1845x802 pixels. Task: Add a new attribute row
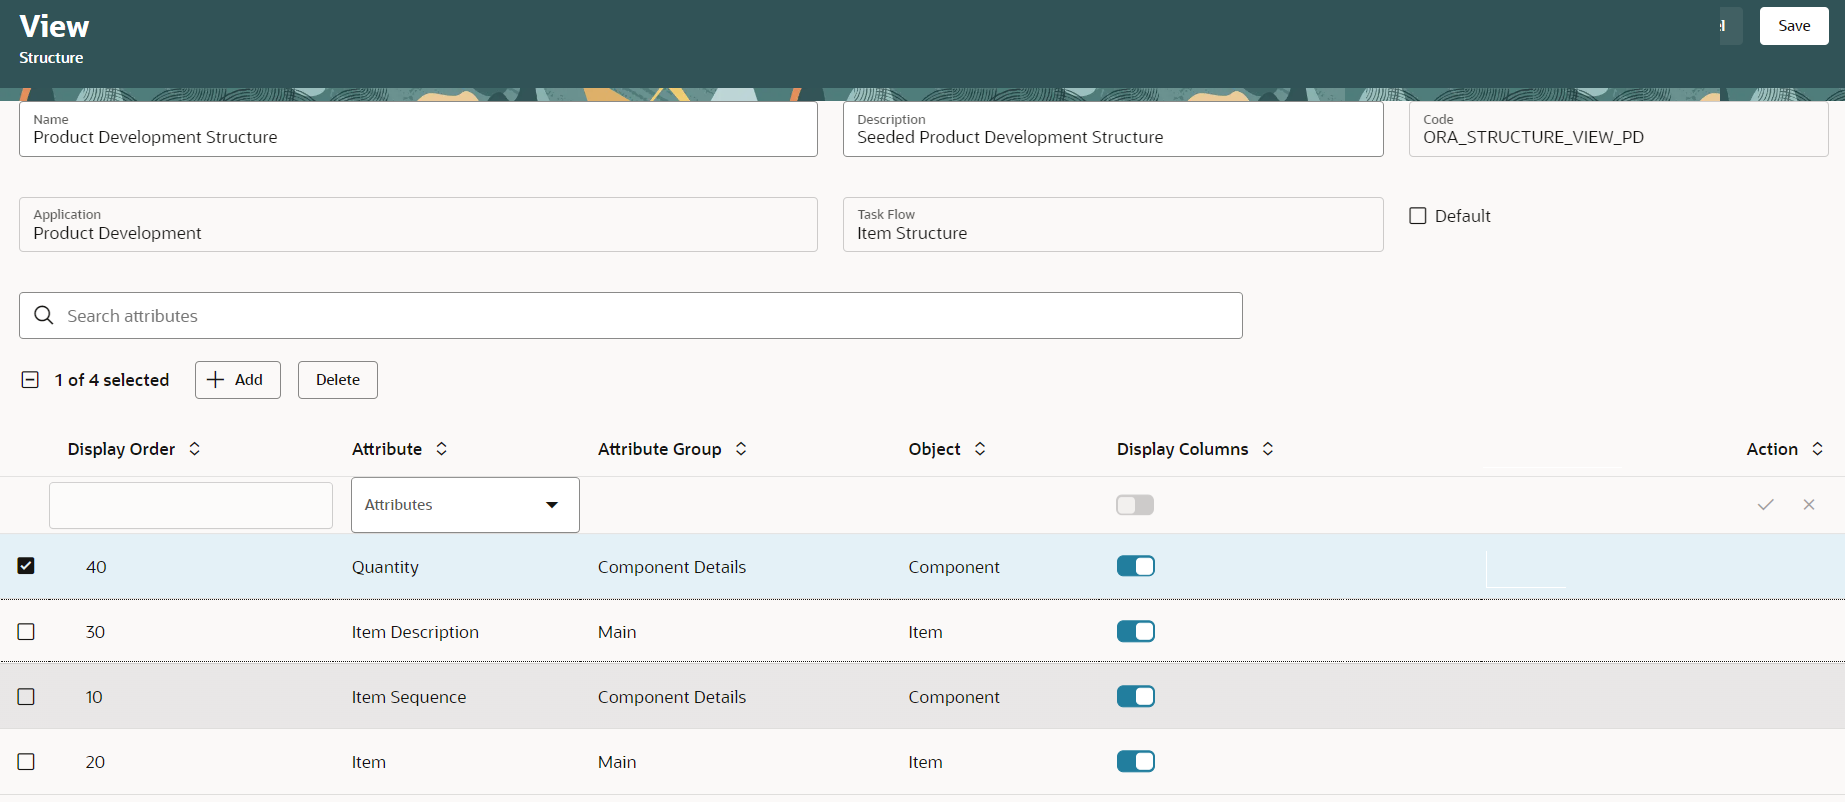coord(237,380)
